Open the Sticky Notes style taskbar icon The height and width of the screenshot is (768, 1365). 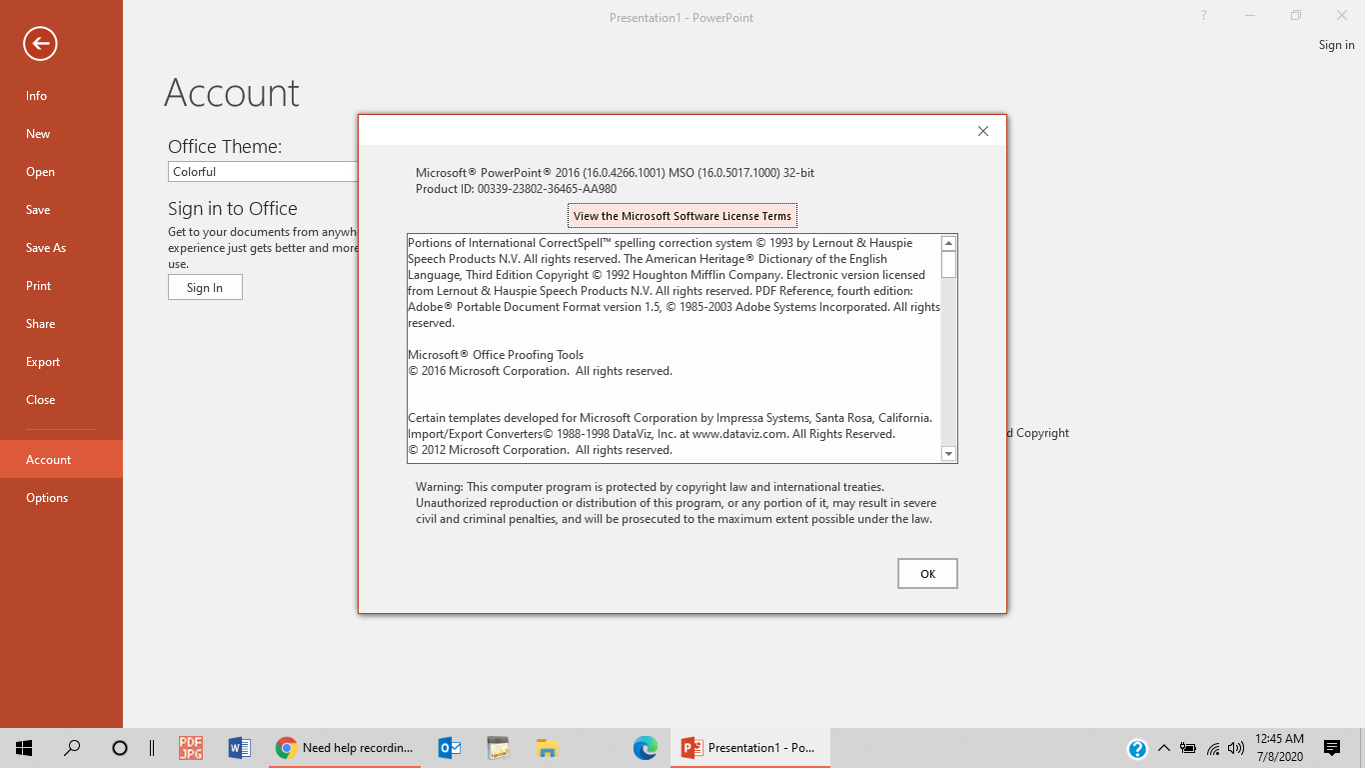pyautogui.click(x=498, y=748)
